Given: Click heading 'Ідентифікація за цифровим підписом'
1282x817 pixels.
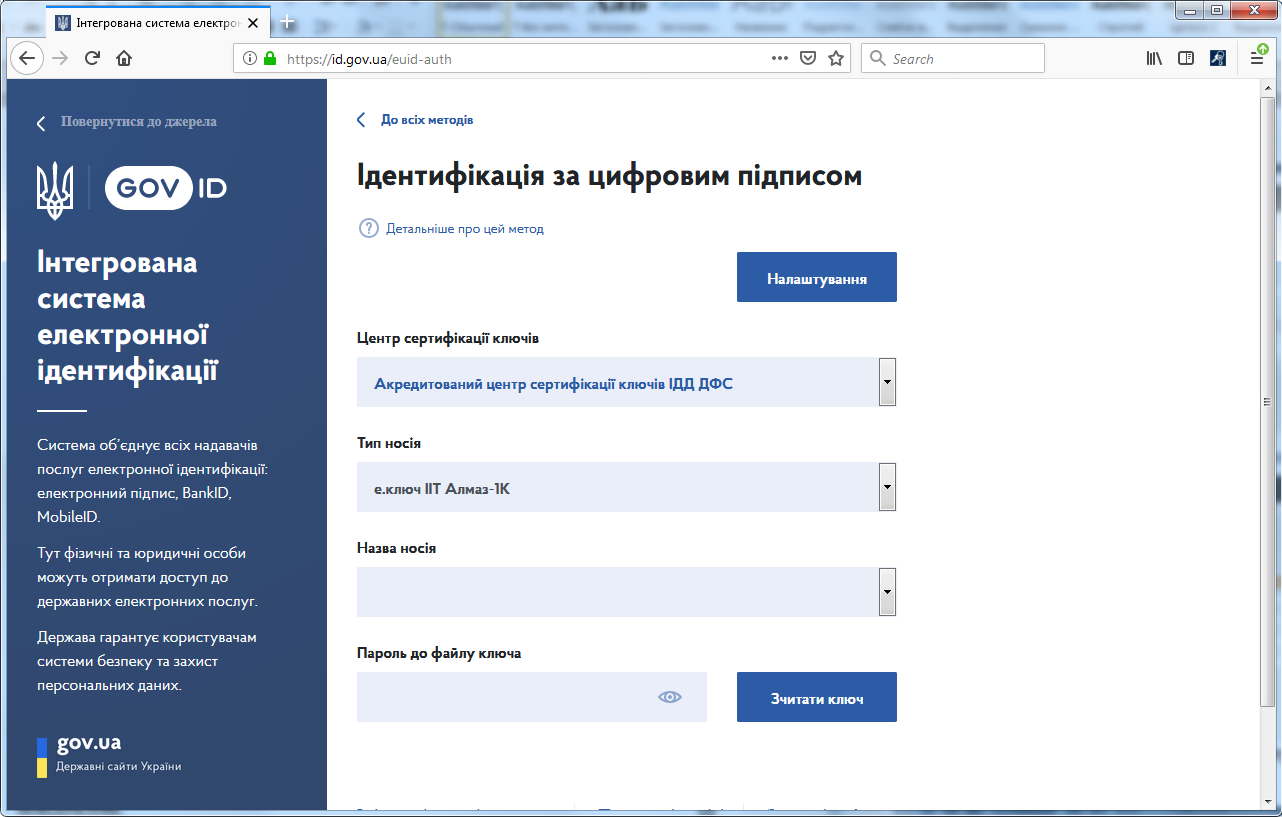Looking at the screenshot, I should coord(609,176).
